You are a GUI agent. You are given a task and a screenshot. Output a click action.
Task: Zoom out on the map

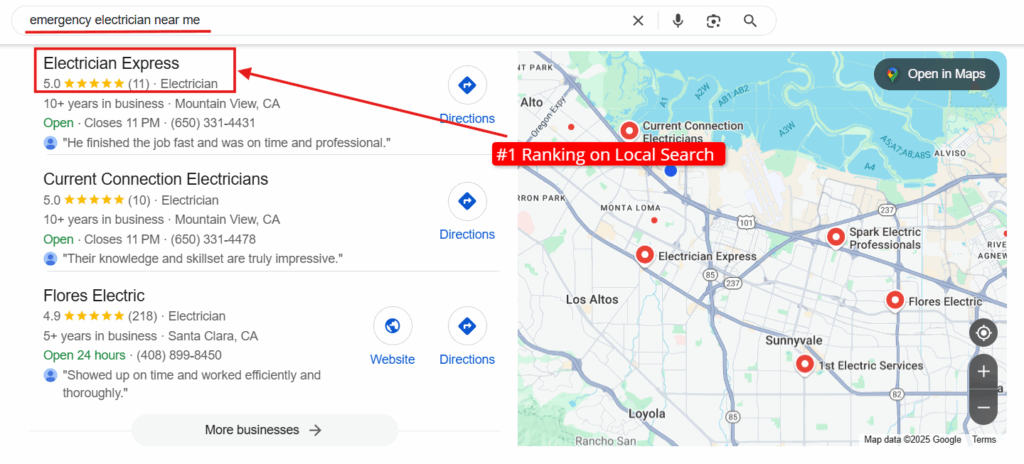coord(983,408)
